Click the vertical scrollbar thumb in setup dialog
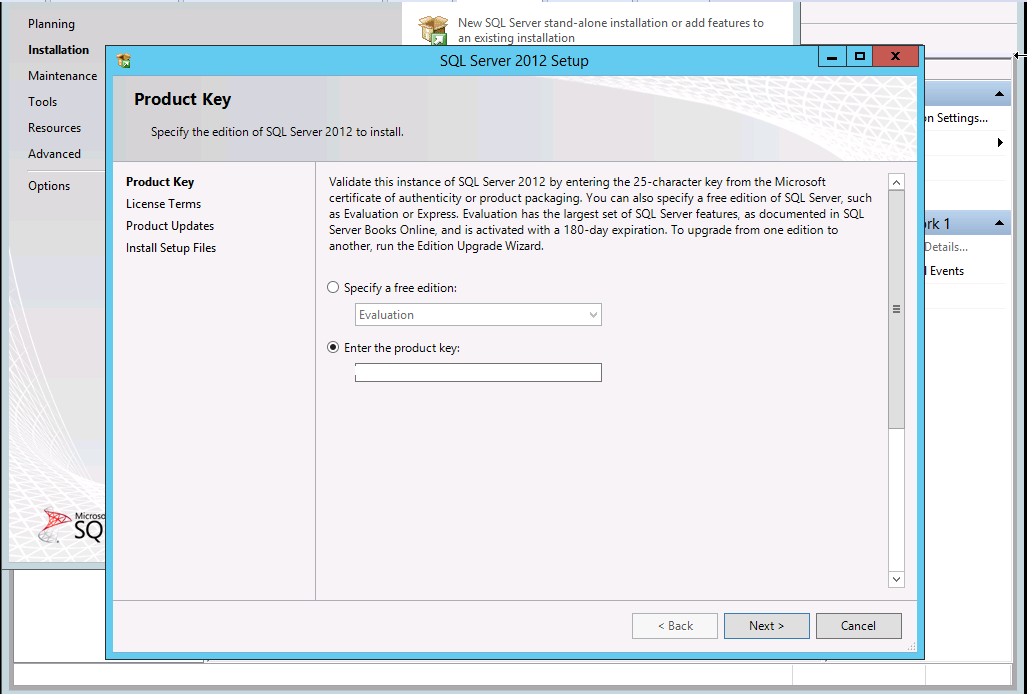Screen dimensions: 1027x694 pos(897,310)
